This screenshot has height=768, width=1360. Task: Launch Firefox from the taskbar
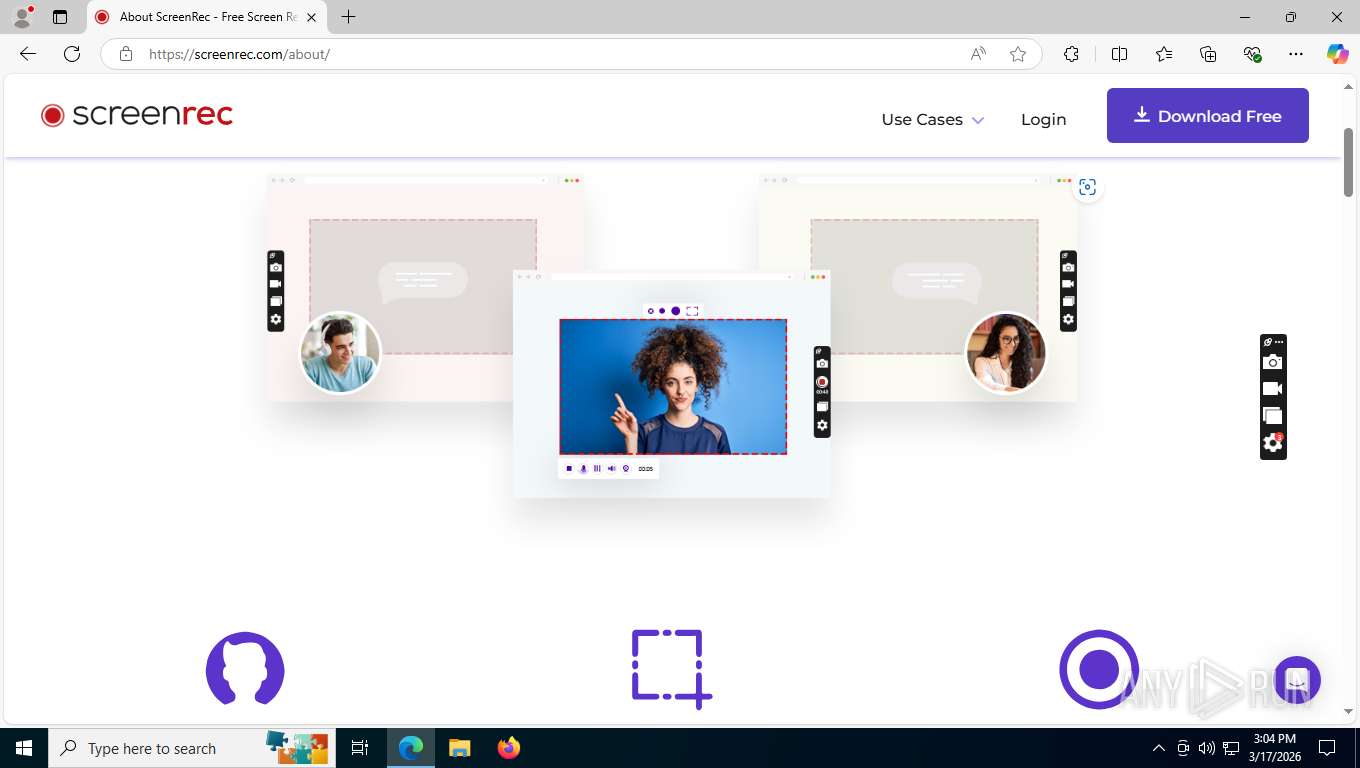[x=509, y=748]
